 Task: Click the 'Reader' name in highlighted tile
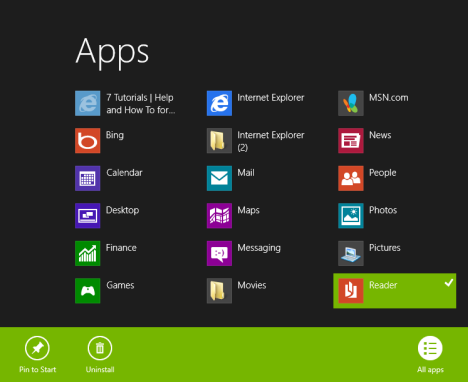[383, 285]
